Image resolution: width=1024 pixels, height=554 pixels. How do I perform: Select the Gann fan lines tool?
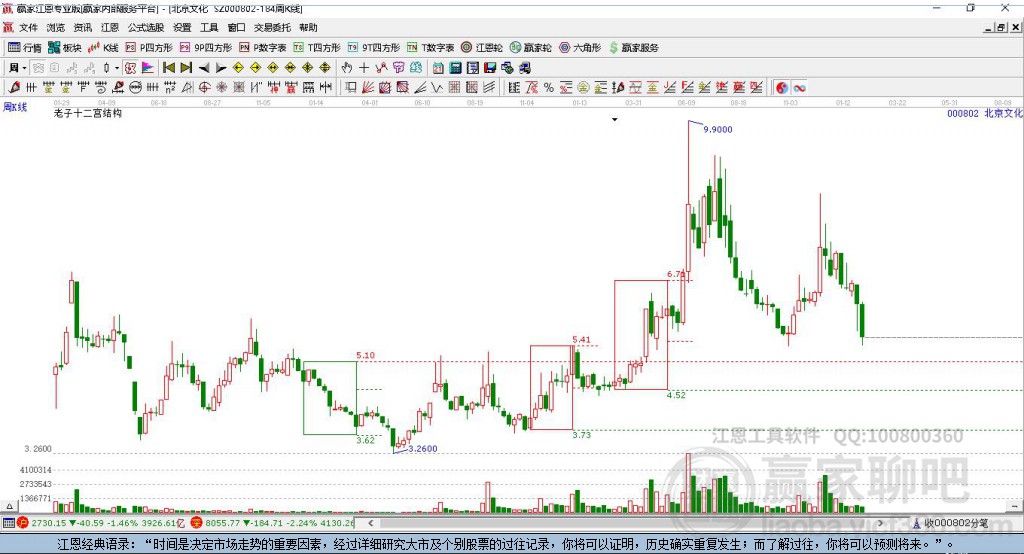click(x=368, y=88)
